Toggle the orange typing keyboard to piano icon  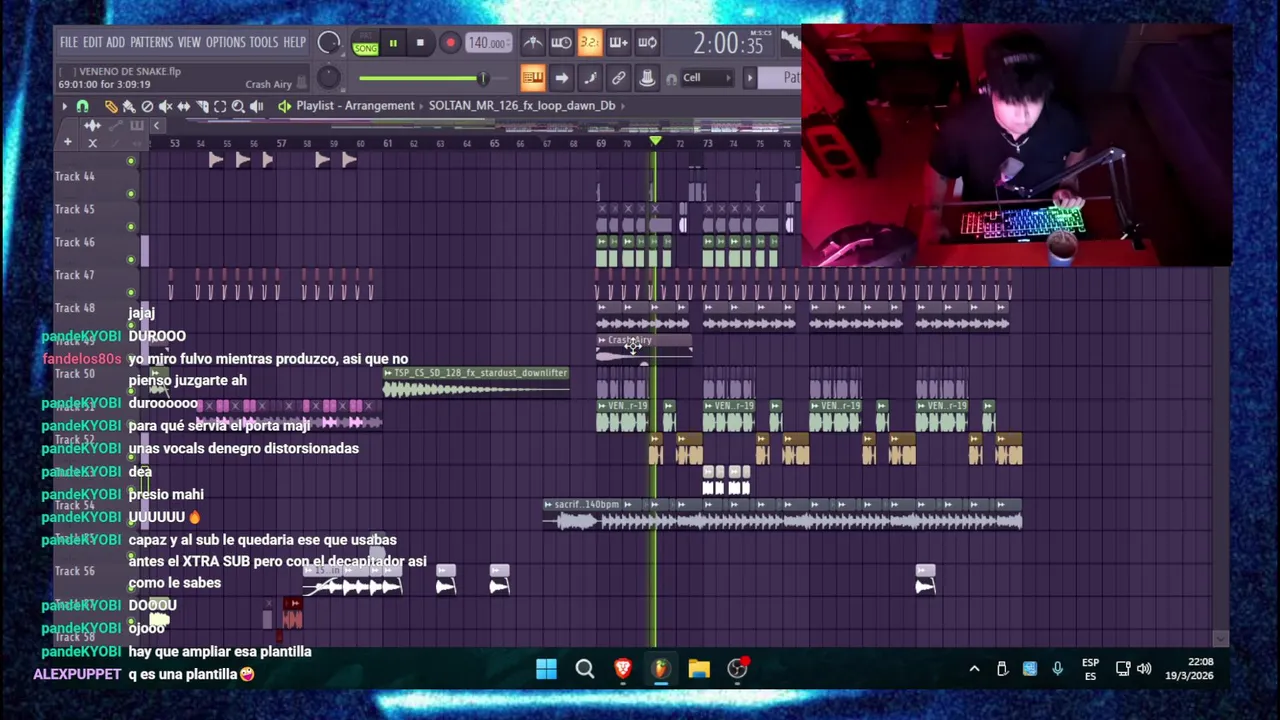[532, 78]
